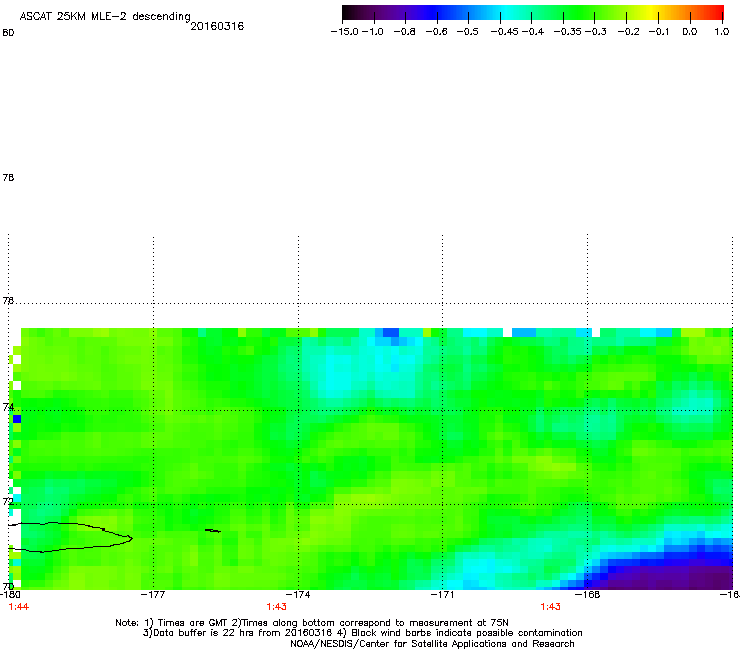Select the "-0.2" color scale label

pos(629,32)
